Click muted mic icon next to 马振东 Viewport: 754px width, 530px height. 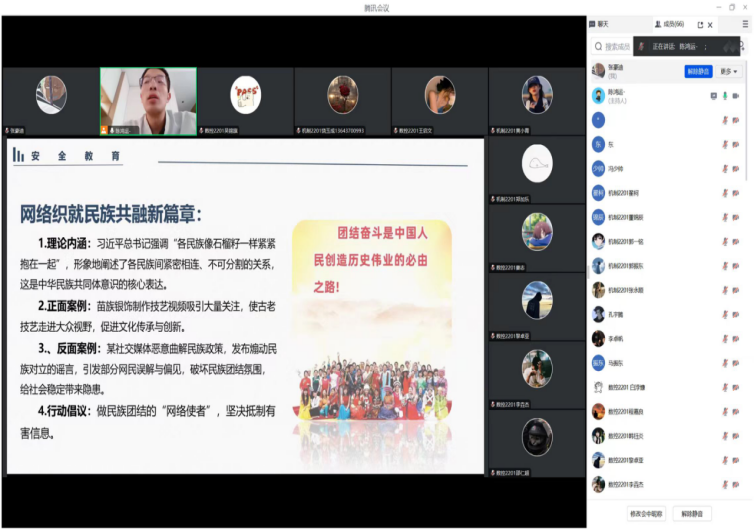tap(725, 363)
